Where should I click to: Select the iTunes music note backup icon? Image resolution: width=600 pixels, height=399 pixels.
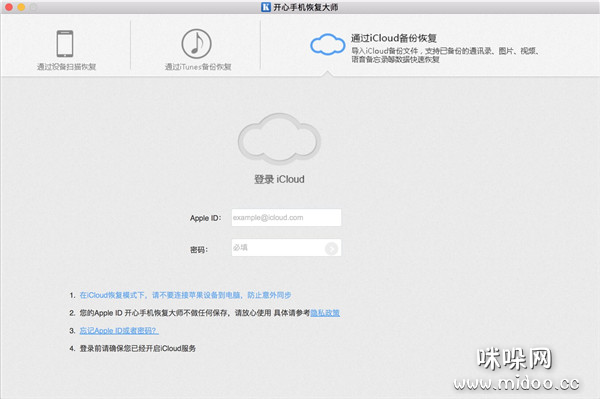click(x=196, y=44)
